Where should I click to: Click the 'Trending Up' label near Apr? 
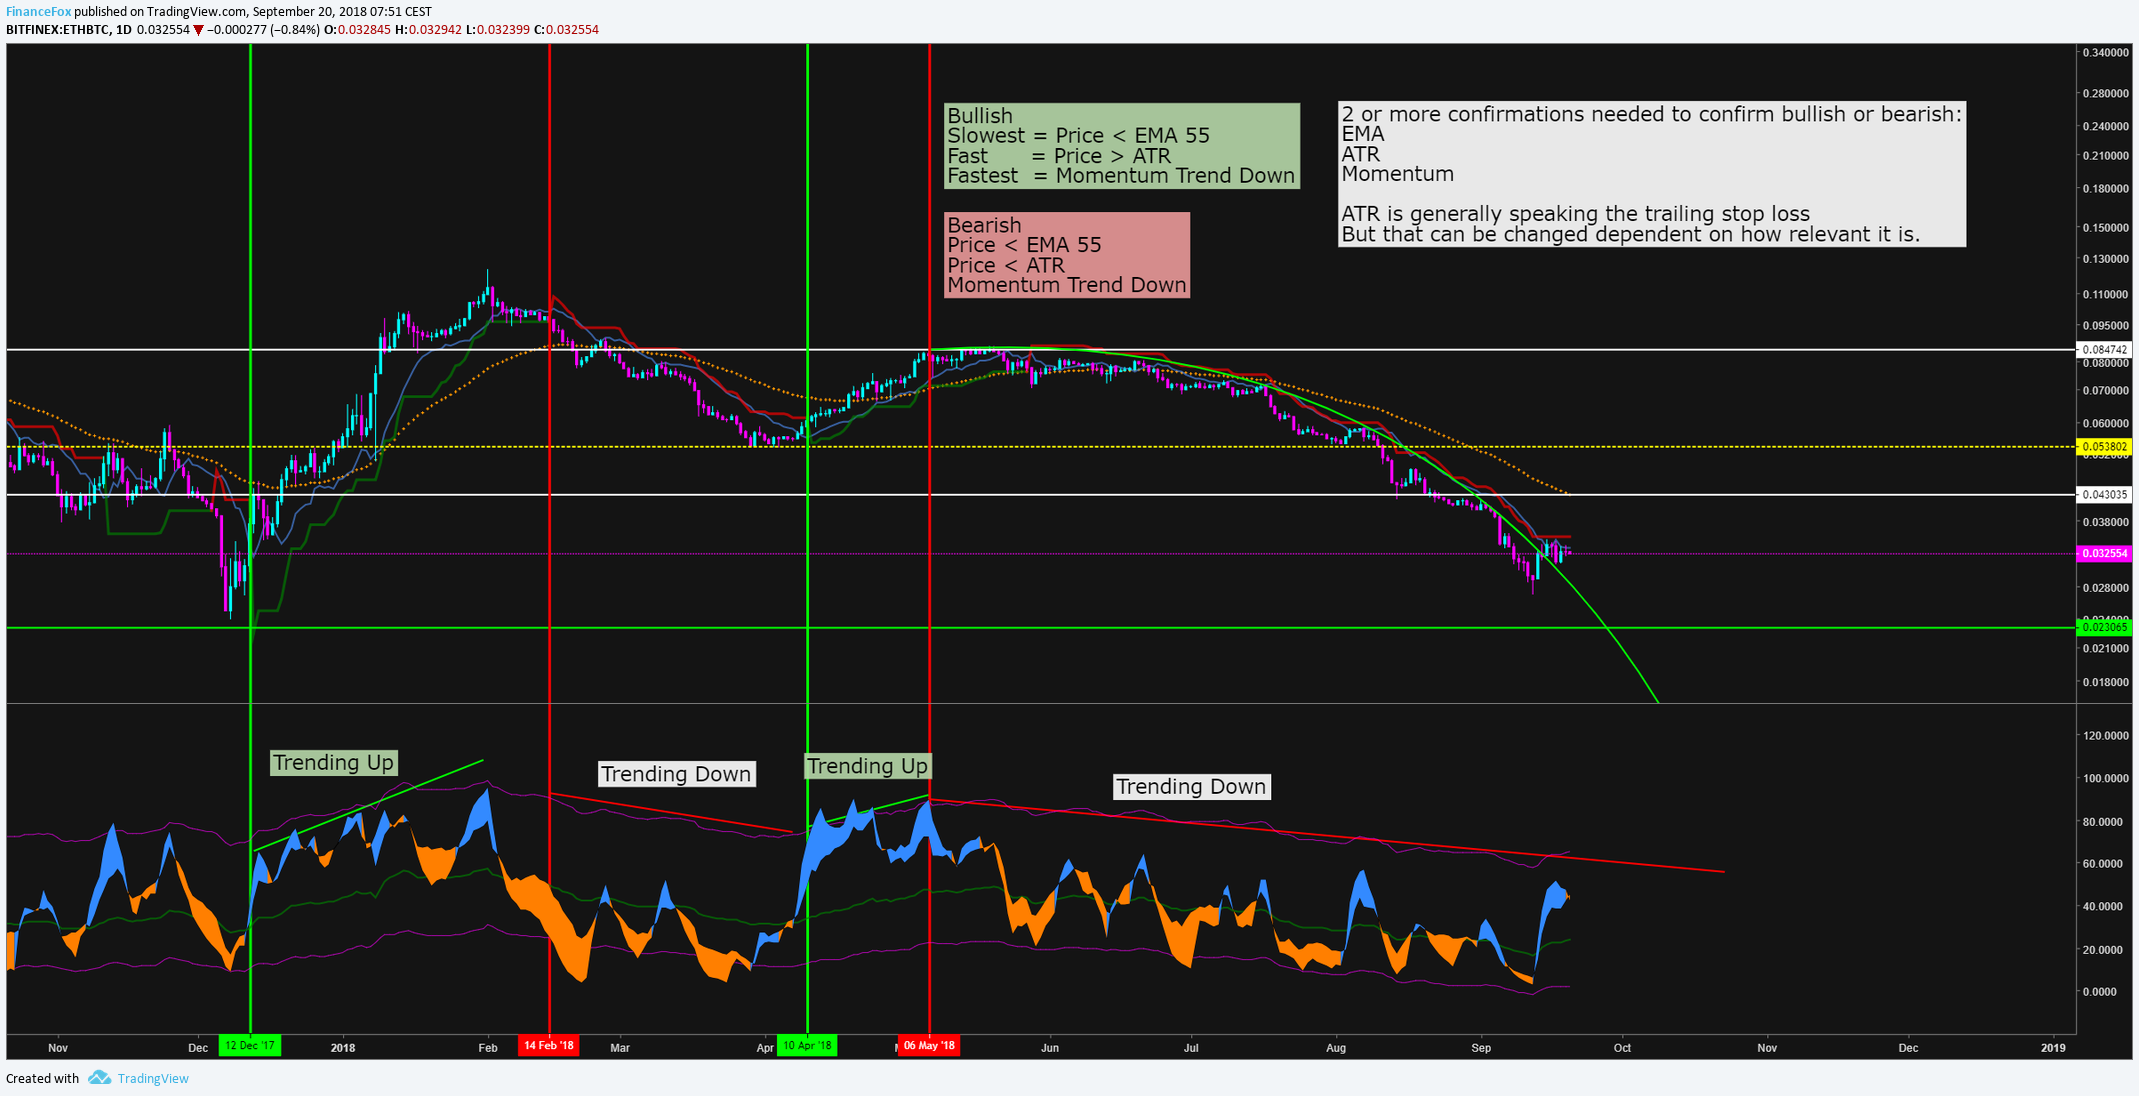pos(868,766)
